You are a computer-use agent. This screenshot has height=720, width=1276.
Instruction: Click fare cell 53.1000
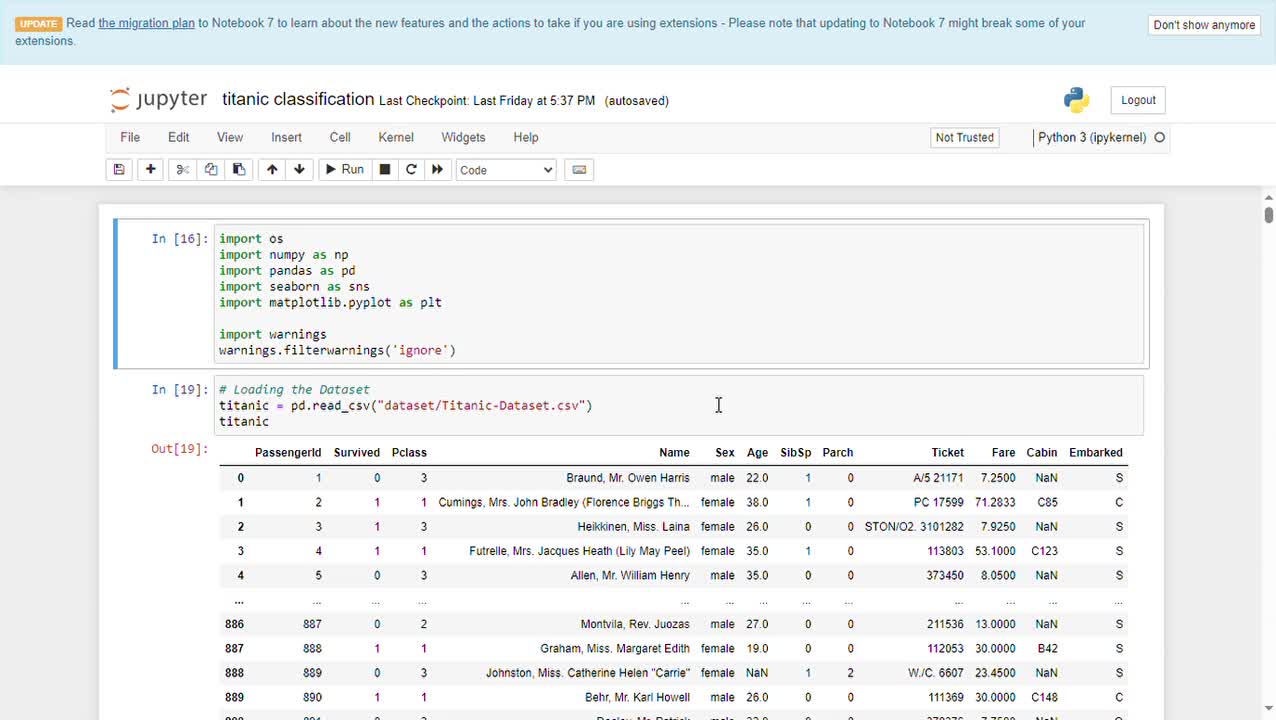(x=996, y=551)
